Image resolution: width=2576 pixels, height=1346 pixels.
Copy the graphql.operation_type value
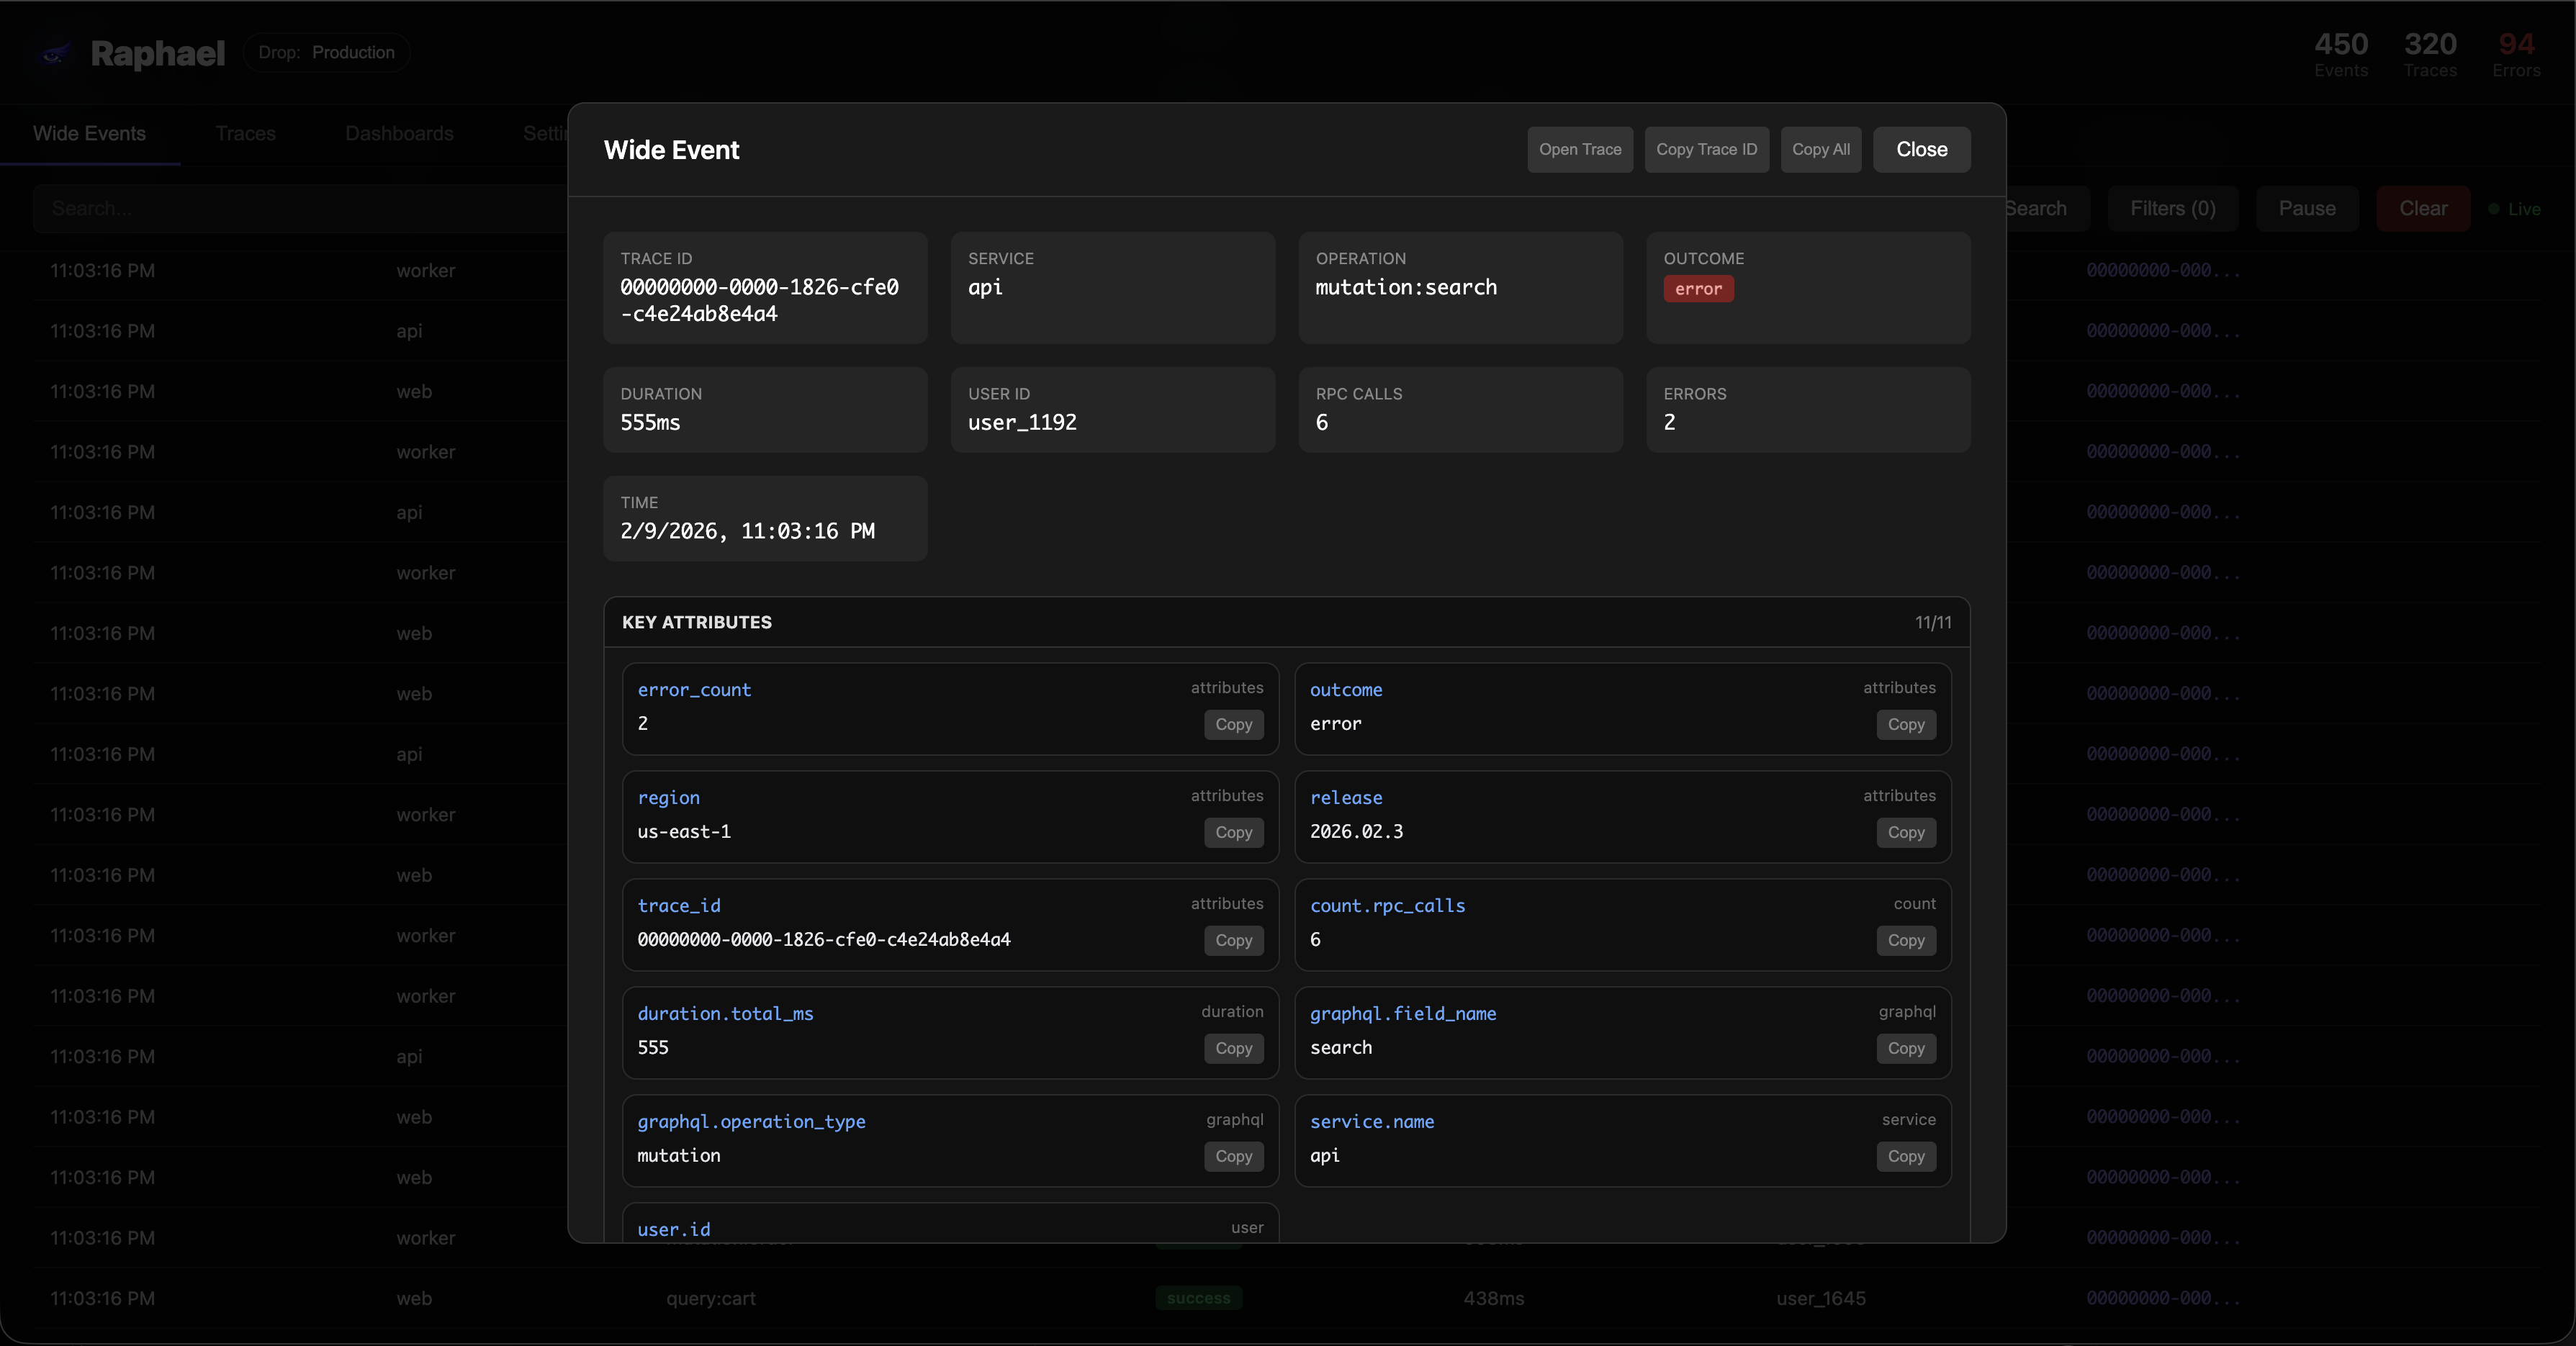[x=1233, y=1157]
